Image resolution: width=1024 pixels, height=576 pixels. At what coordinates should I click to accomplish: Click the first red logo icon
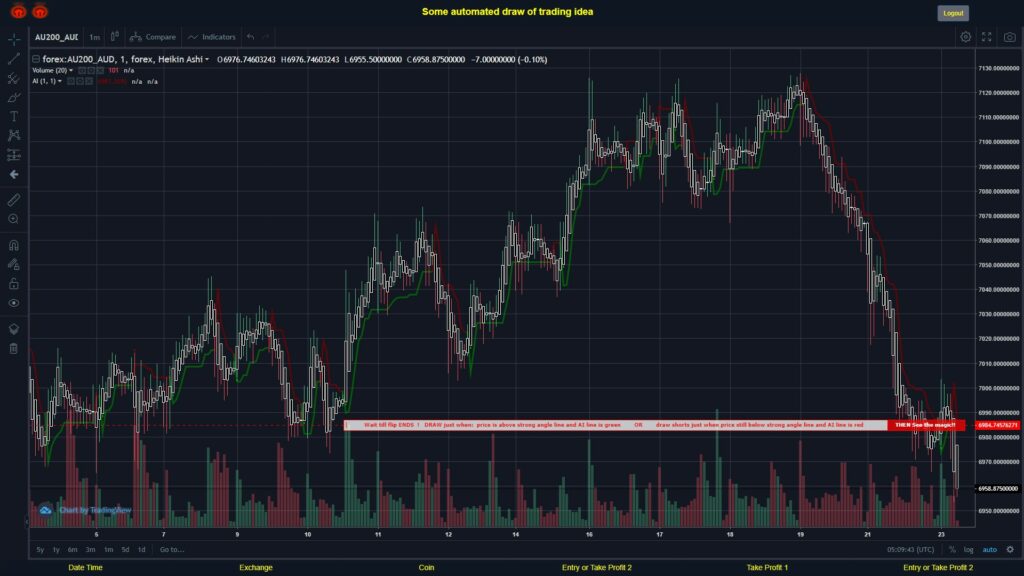tap(18, 11)
